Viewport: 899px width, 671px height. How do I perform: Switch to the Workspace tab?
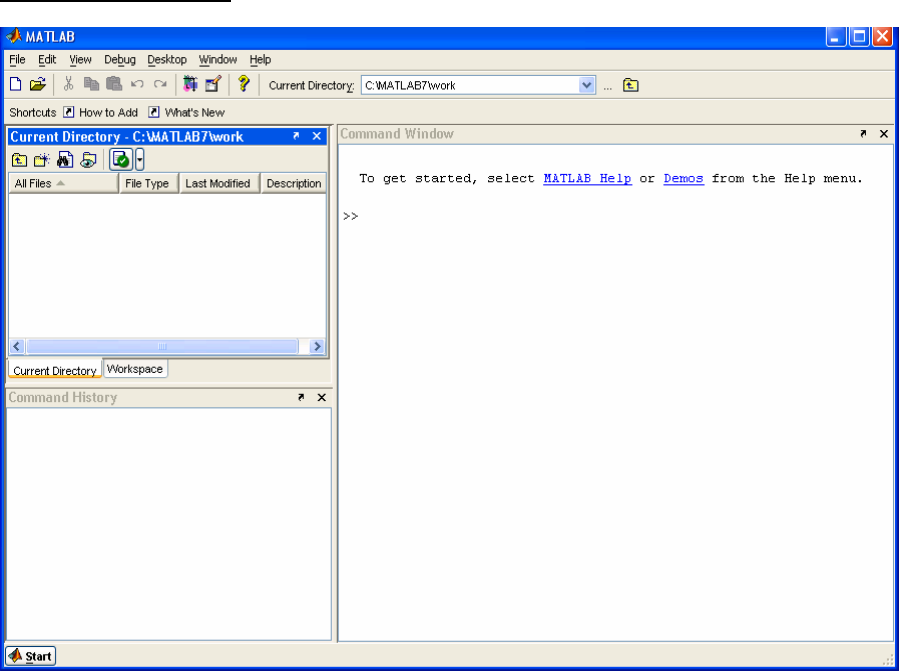click(135, 369)
